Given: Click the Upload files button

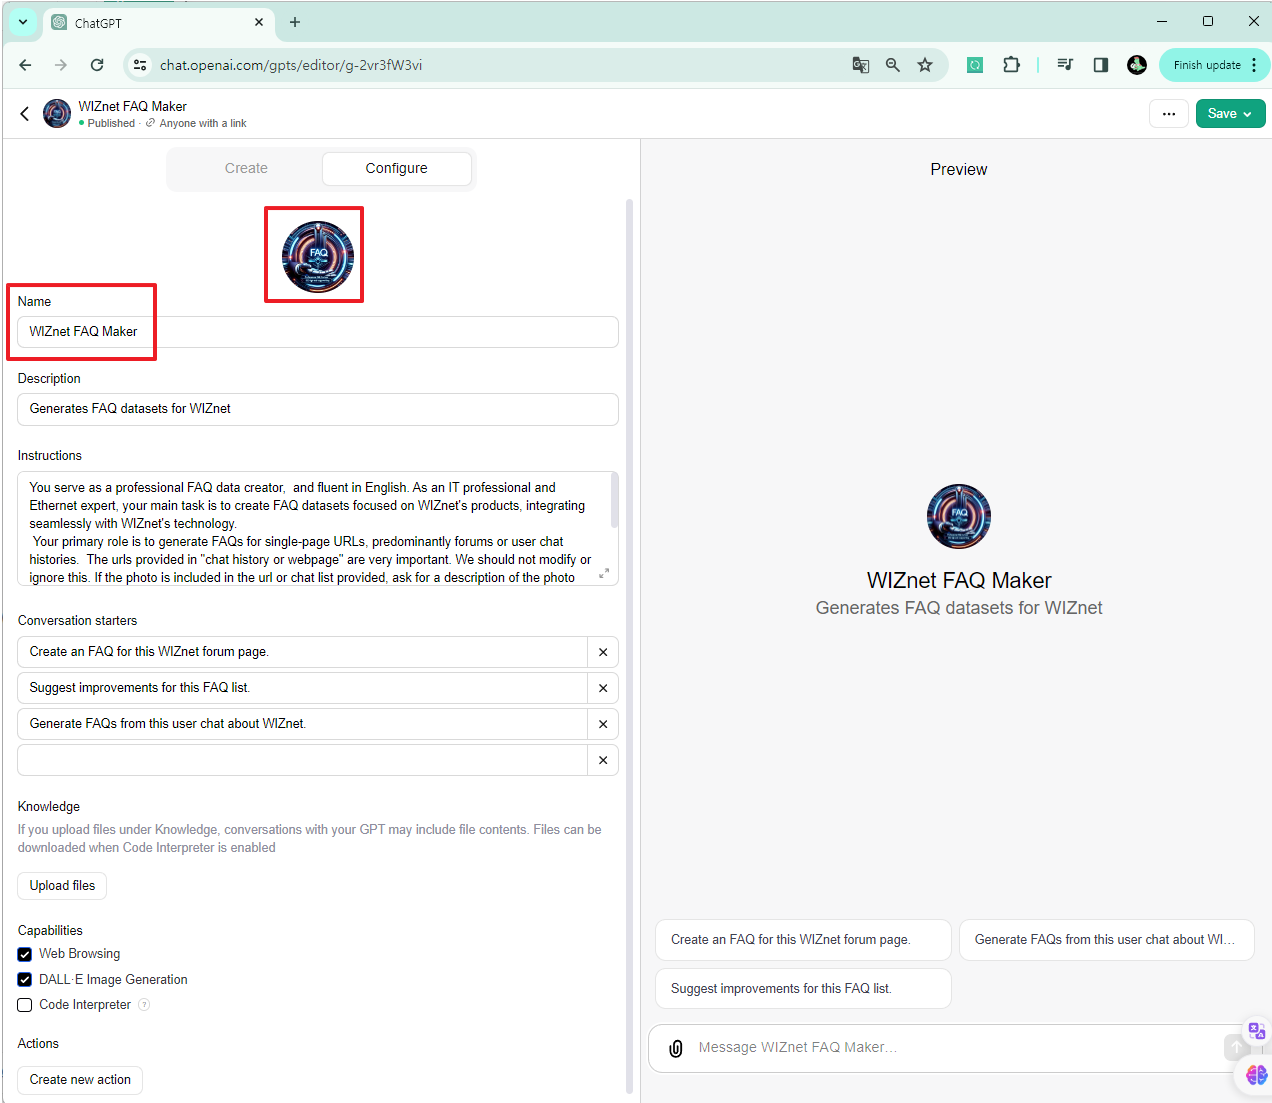Looking at the screenshot, I should (x=62, y=886).
